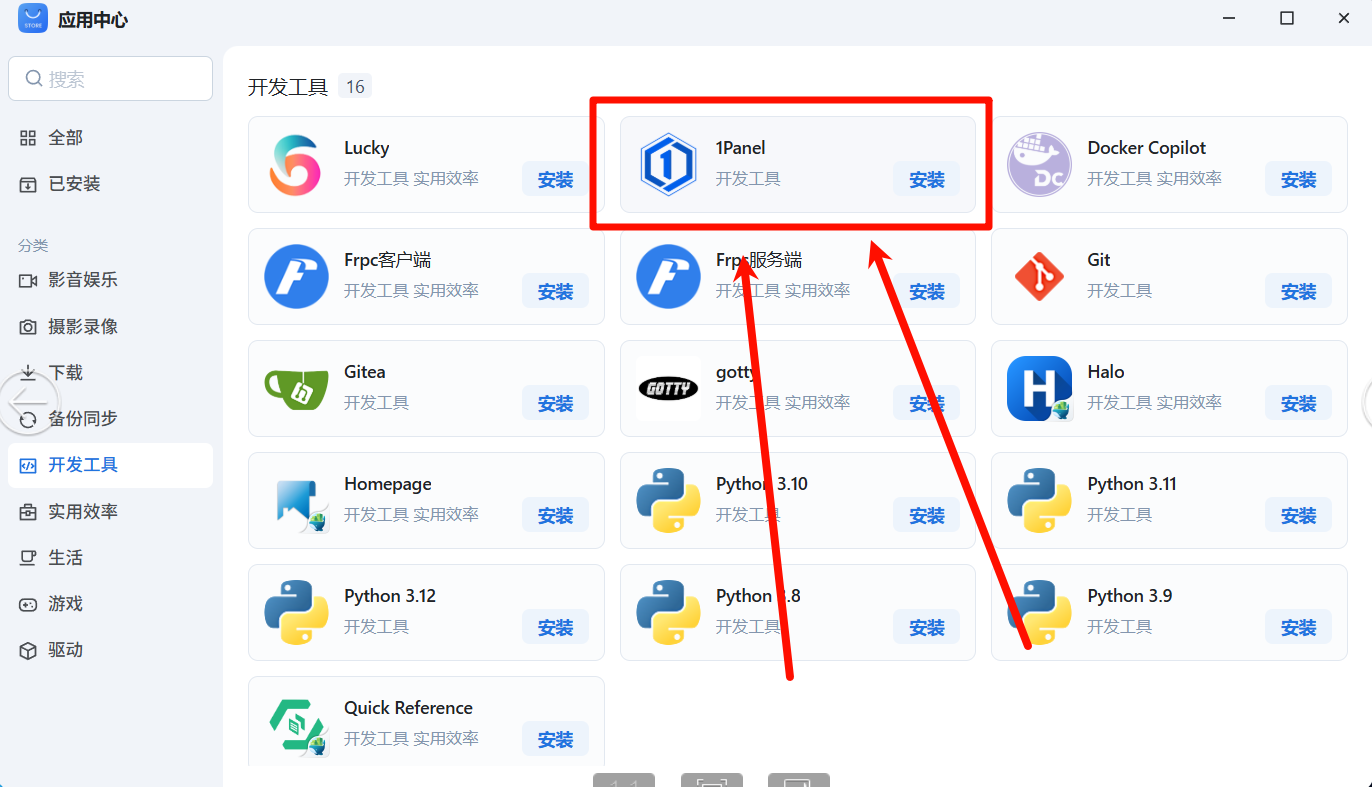Image resolution: width=1372 pixels, height=787 pixels.
Task: Click the 应用中心 store logo icon
Action: pos(33,19)
